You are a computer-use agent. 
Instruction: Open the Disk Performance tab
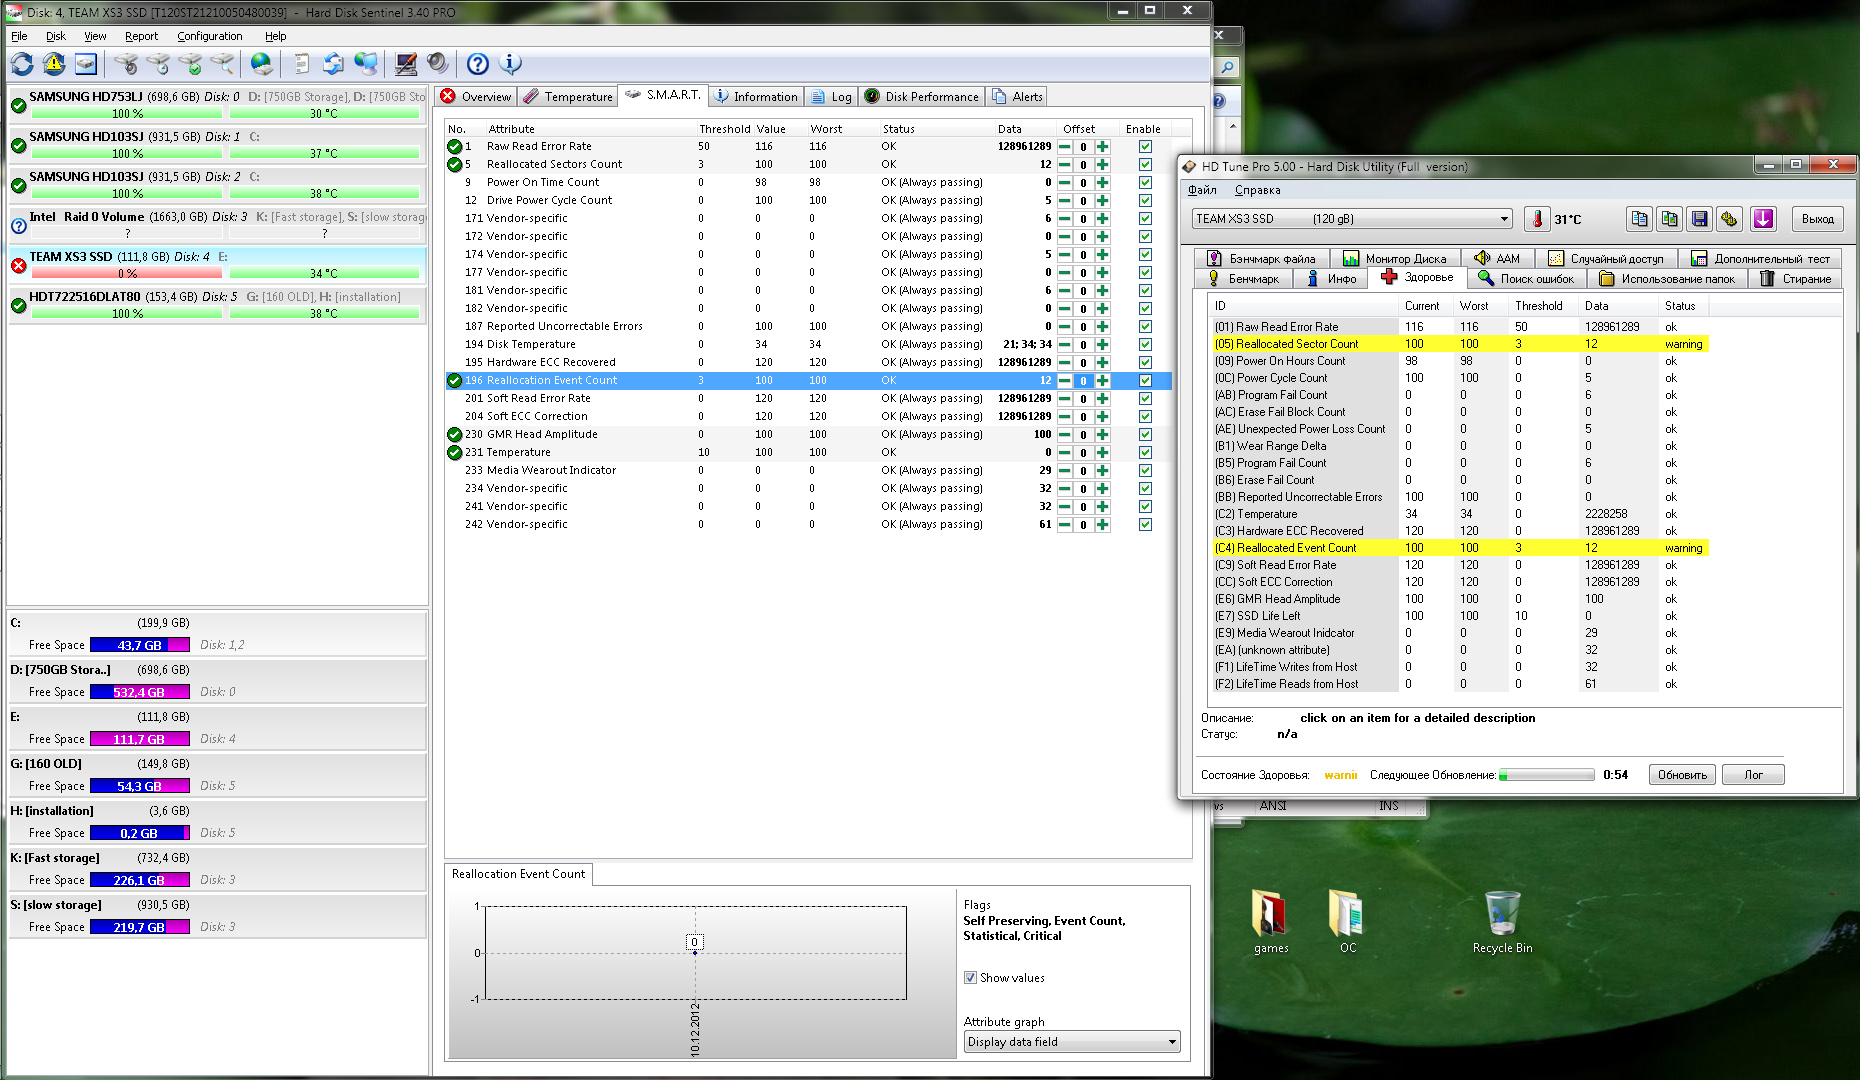[921, 97]
